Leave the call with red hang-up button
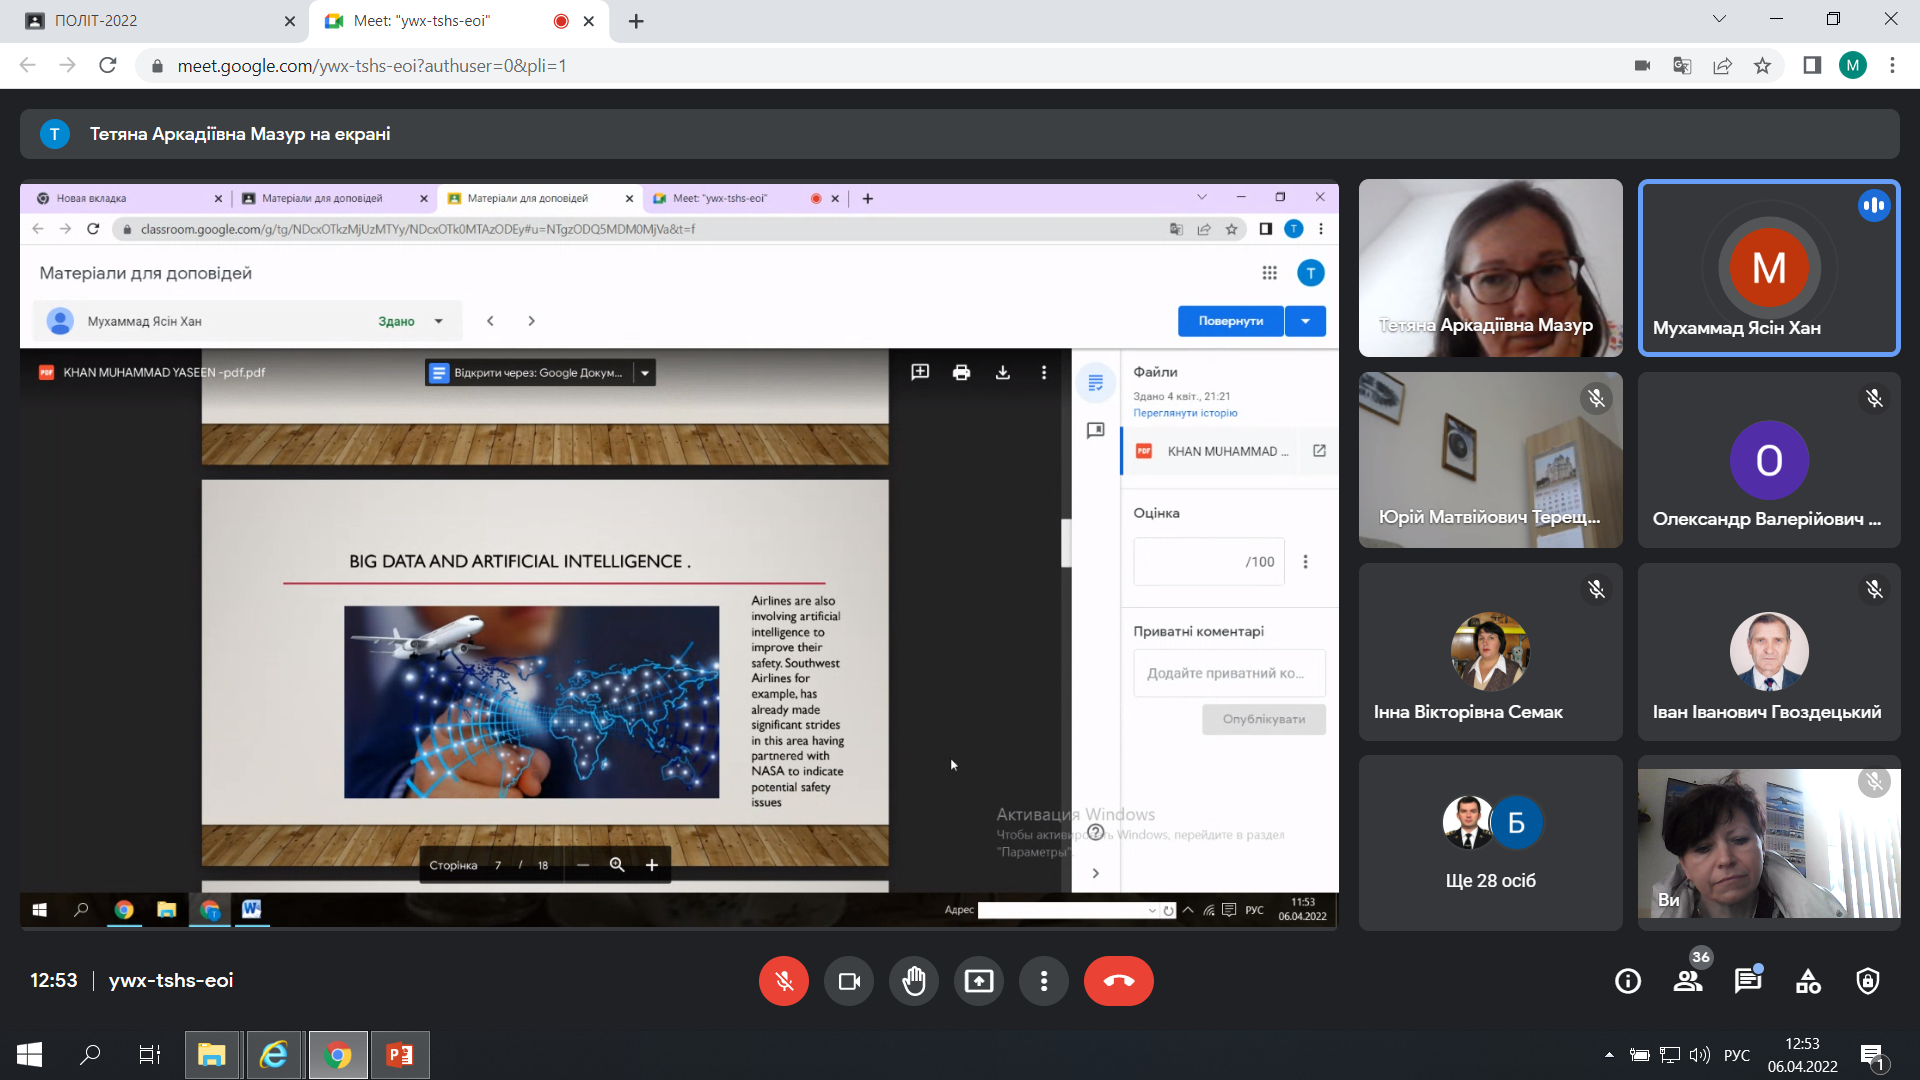Image resolution: width=1920 pixels, height=1080 pixels. coord(1118,981)
